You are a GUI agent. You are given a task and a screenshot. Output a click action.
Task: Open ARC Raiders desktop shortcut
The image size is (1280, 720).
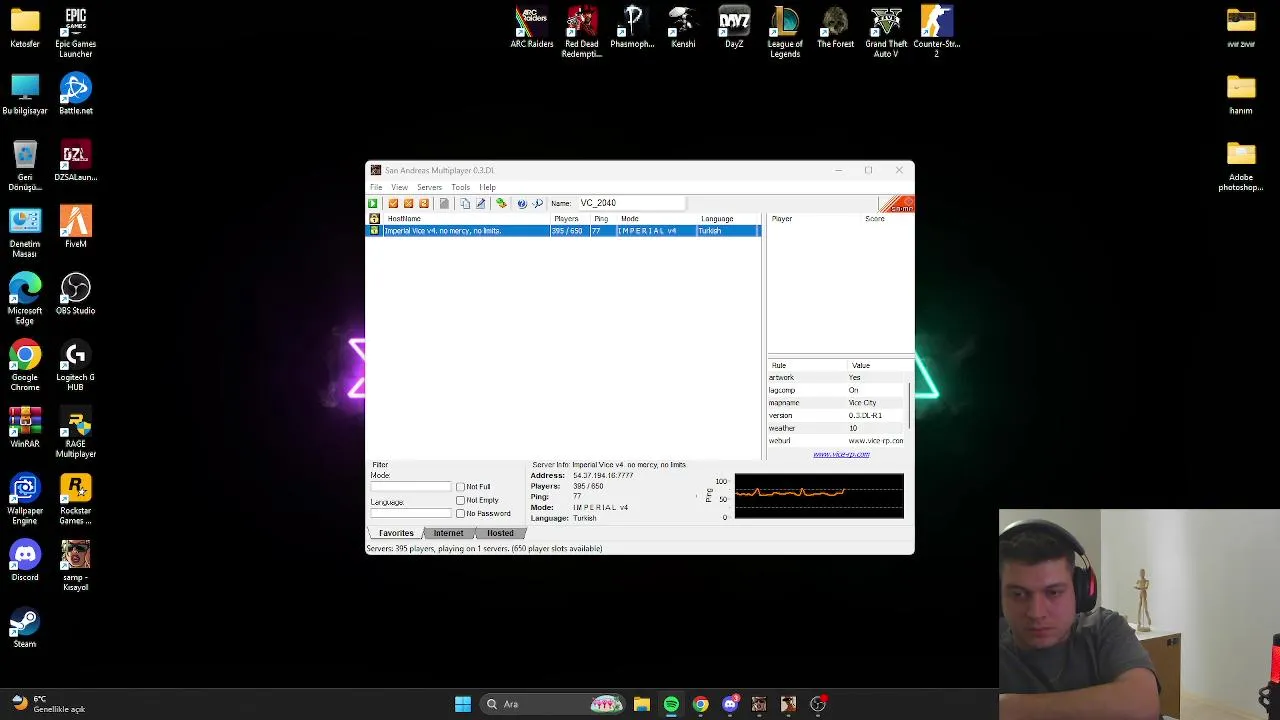click(x=531, y=29)
